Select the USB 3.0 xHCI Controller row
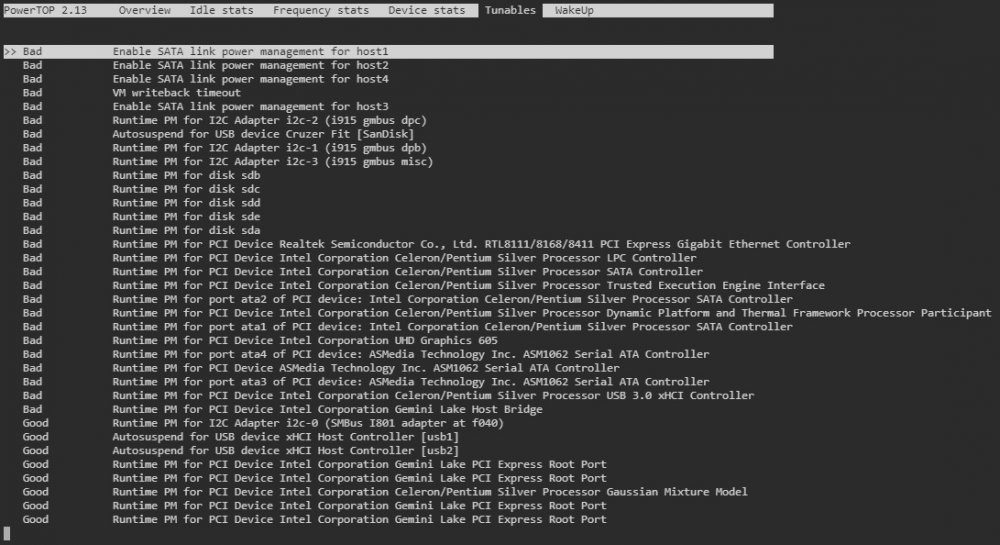Image resolution: width=1000 pixels, height=545 pixels. tap(388, 396)
